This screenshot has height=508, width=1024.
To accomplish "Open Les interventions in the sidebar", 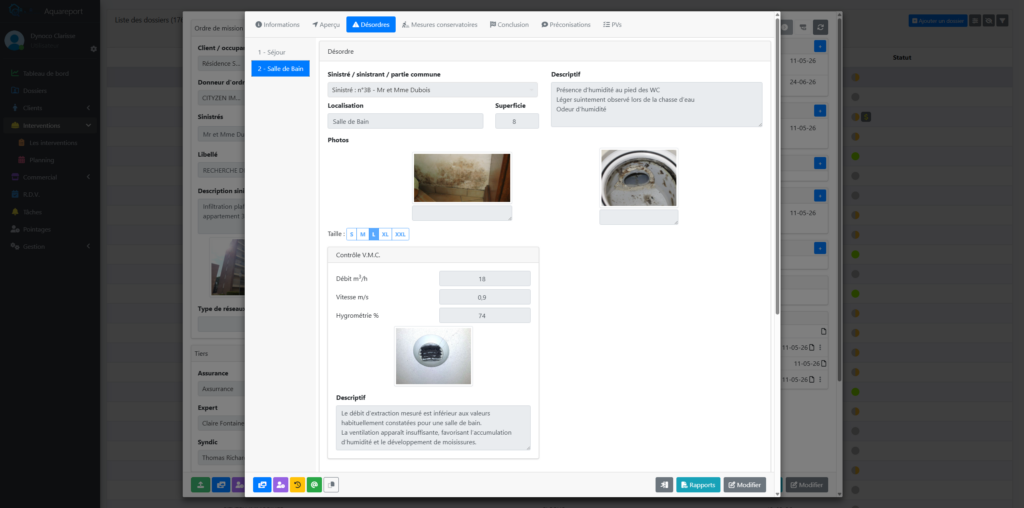I will pos(53,142).
